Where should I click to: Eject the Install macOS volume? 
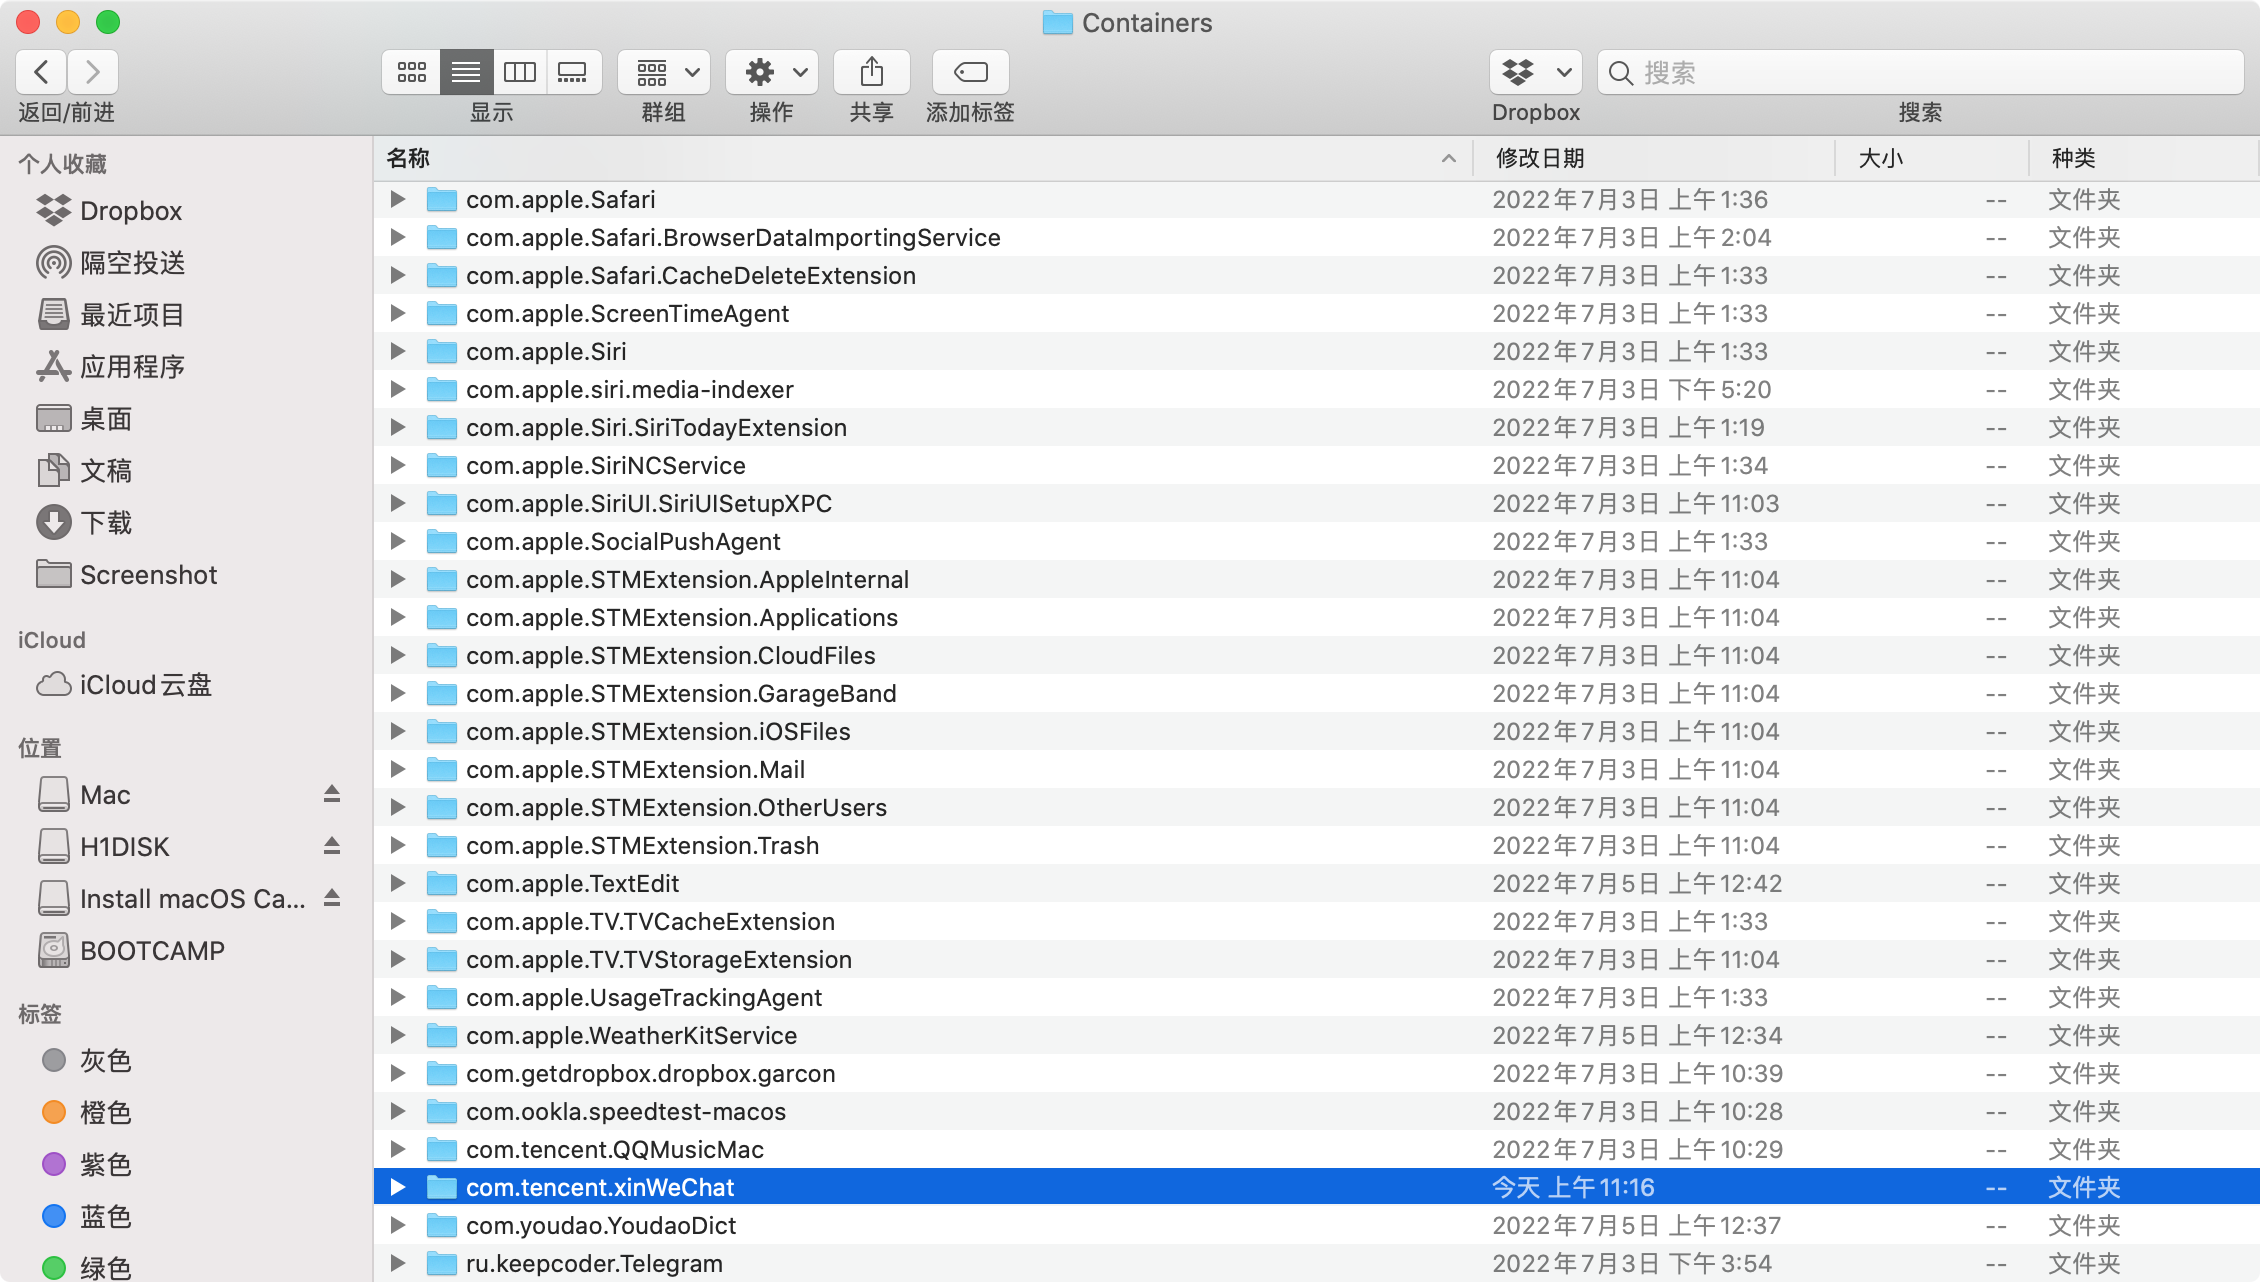click(x=332, y=898)
